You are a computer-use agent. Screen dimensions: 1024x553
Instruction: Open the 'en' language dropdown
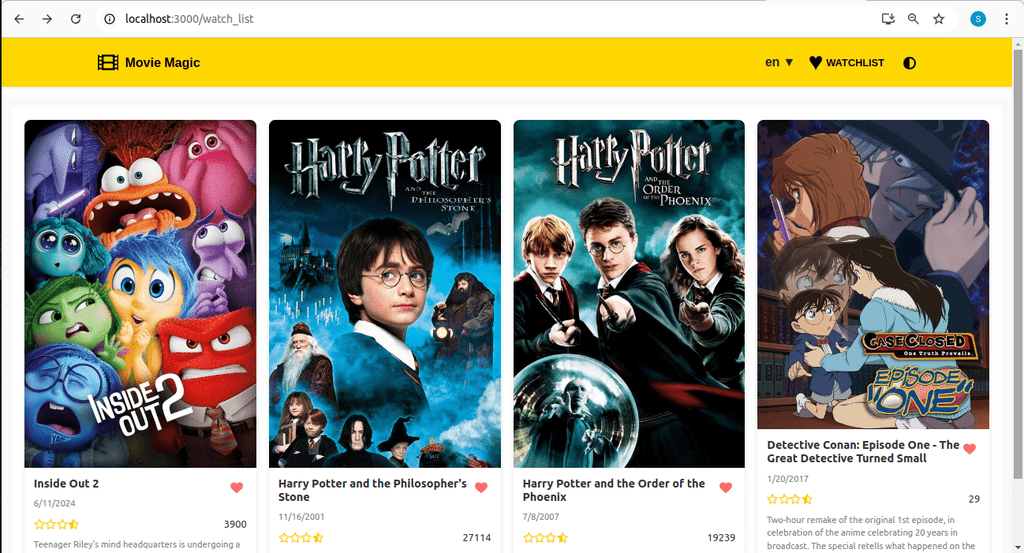[779, 63]
